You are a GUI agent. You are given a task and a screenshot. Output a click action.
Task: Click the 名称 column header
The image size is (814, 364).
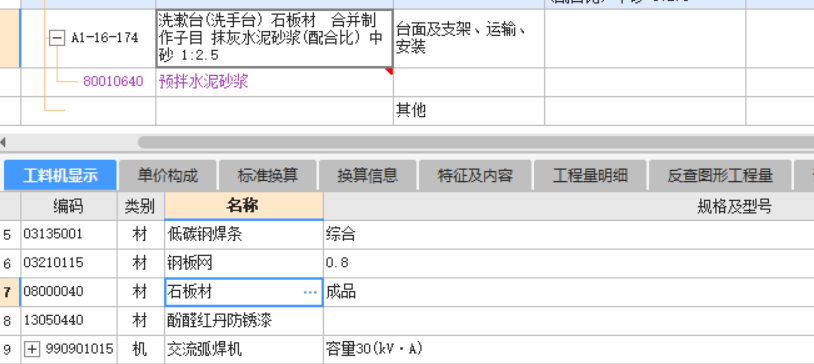coord(243,207)
